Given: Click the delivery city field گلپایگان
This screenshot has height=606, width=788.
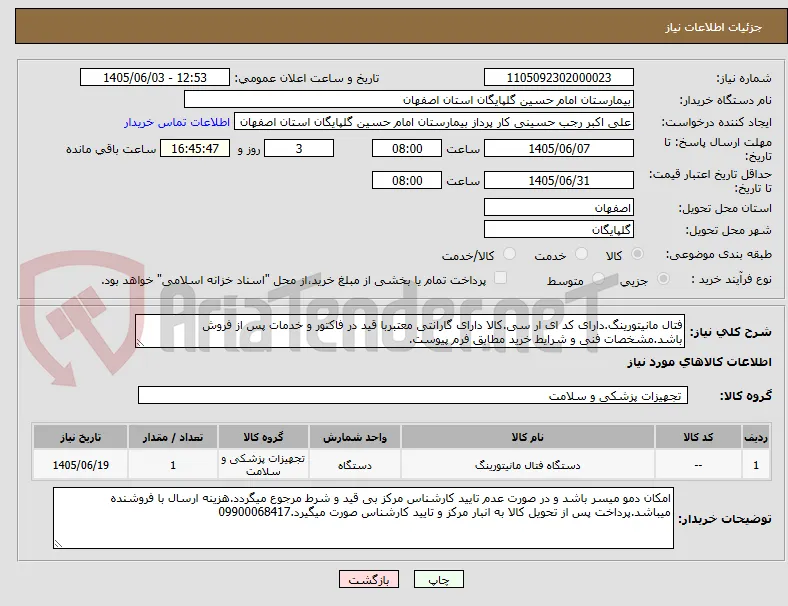Looking at the screenshot, I should tap(559, 229).
